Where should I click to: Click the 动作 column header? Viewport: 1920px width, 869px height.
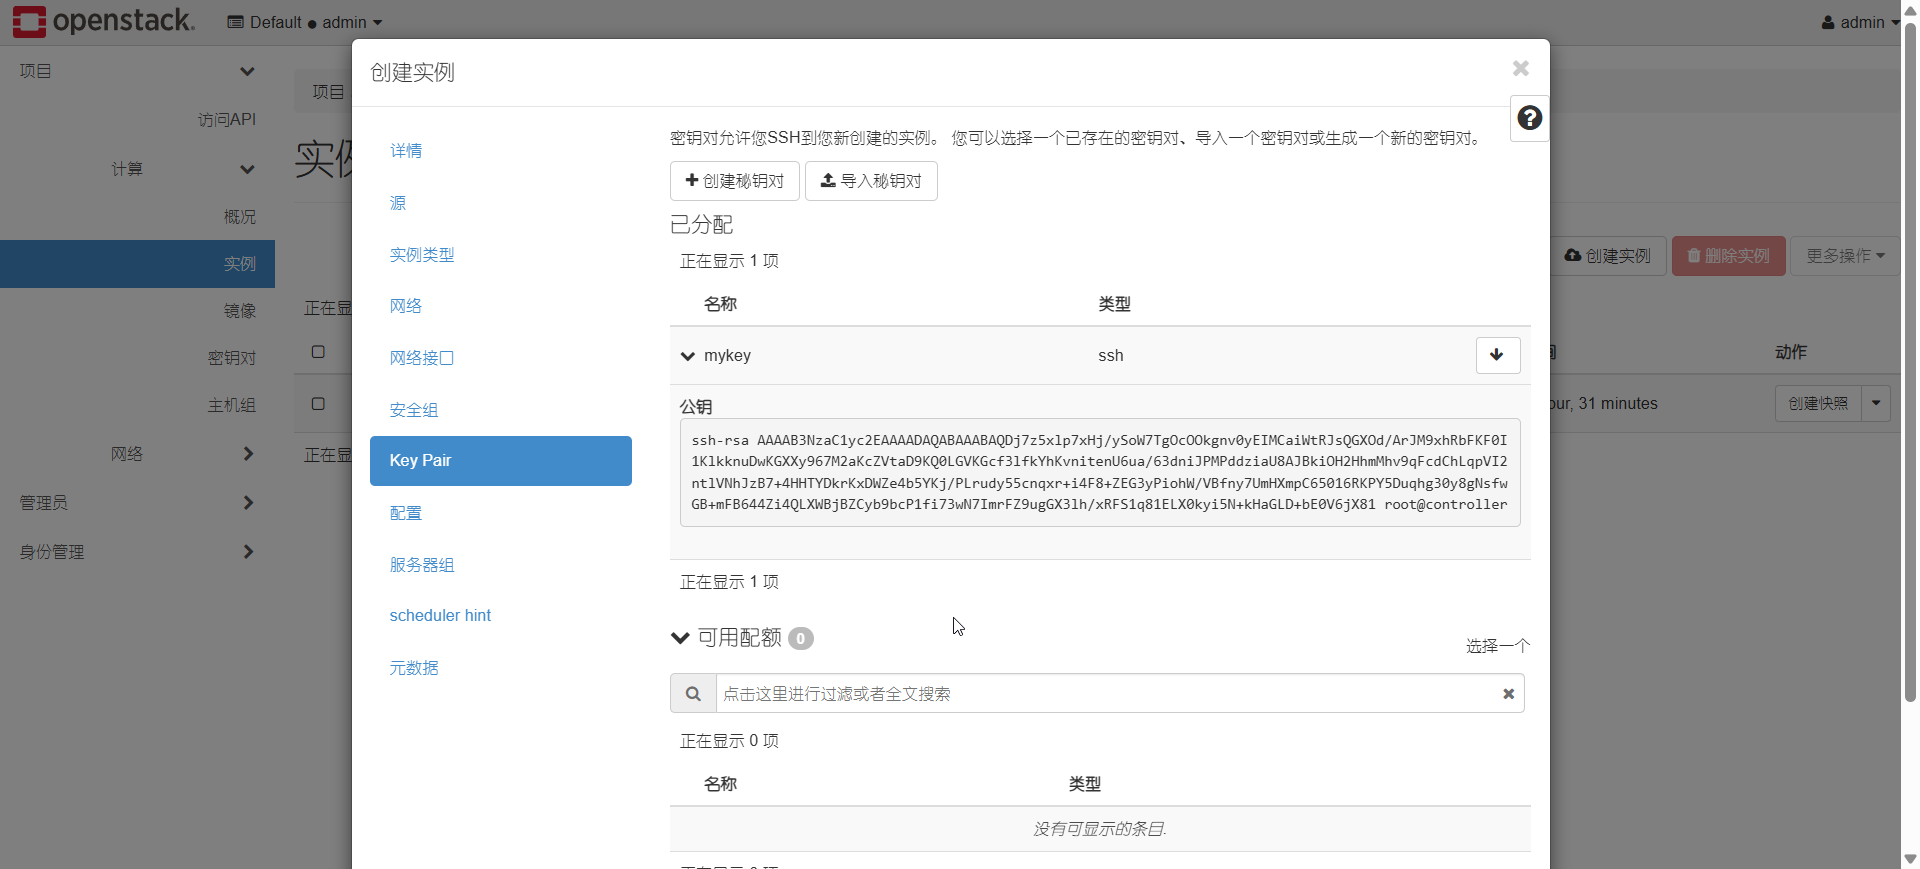[1791, 352]
